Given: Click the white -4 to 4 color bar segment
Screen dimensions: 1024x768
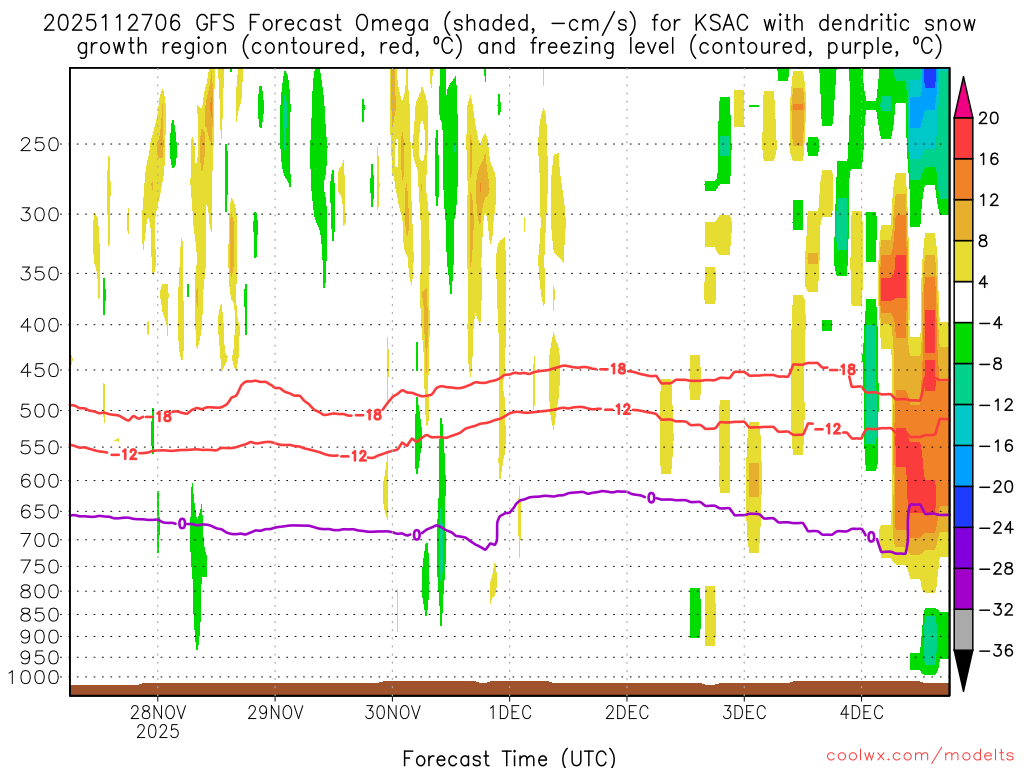Looking at the screenshot, I should tap(963, 302).
